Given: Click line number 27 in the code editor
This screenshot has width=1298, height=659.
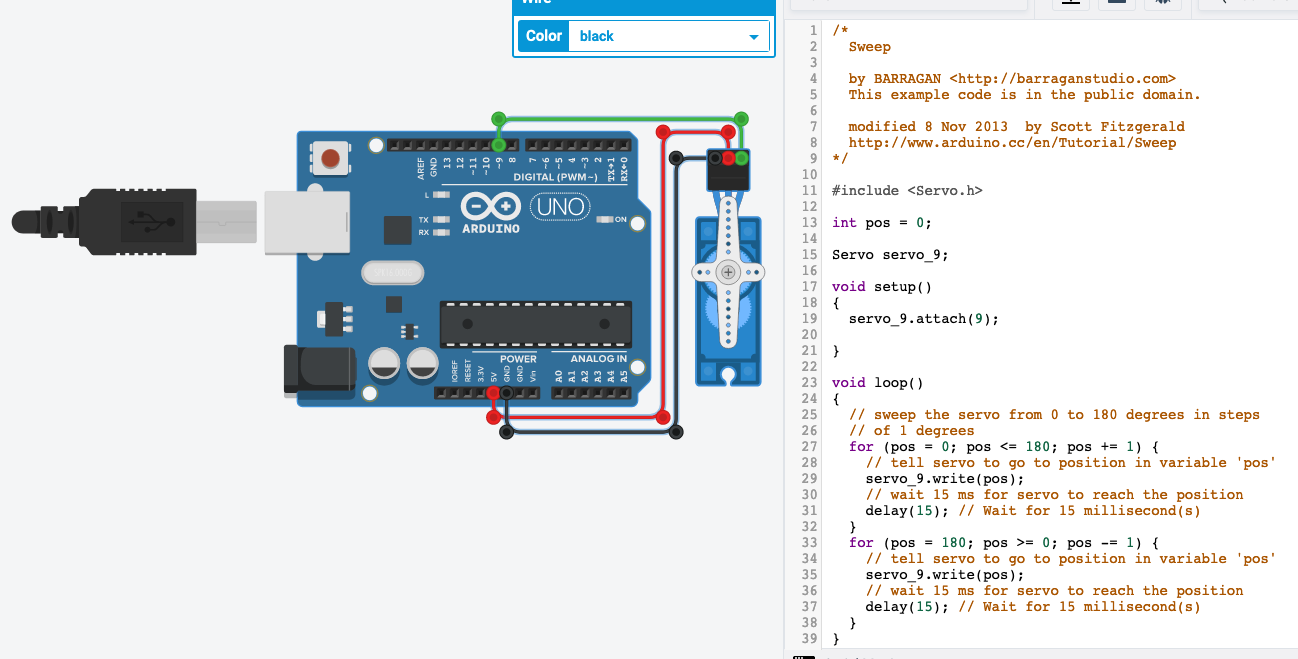Looking at the screenshot, I should [811, 446].
